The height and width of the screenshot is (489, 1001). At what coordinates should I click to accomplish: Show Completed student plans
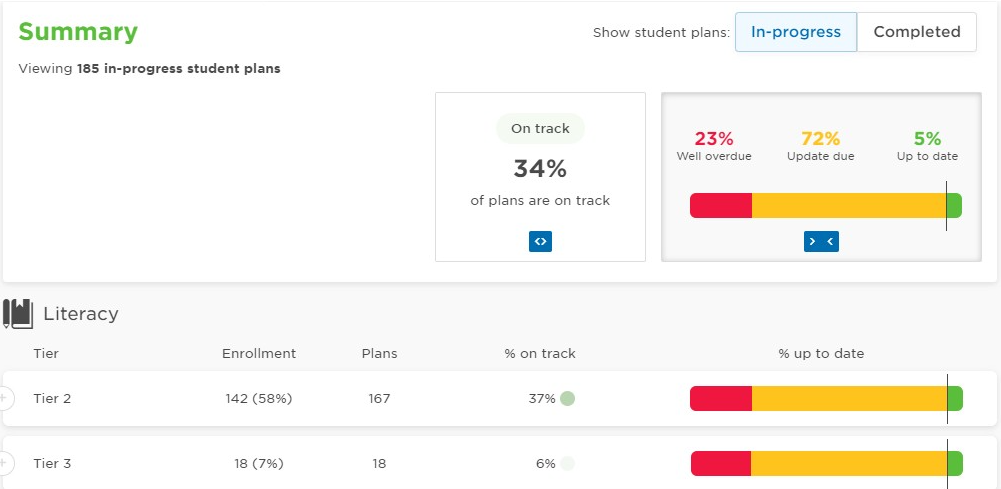tap(917, 32)
